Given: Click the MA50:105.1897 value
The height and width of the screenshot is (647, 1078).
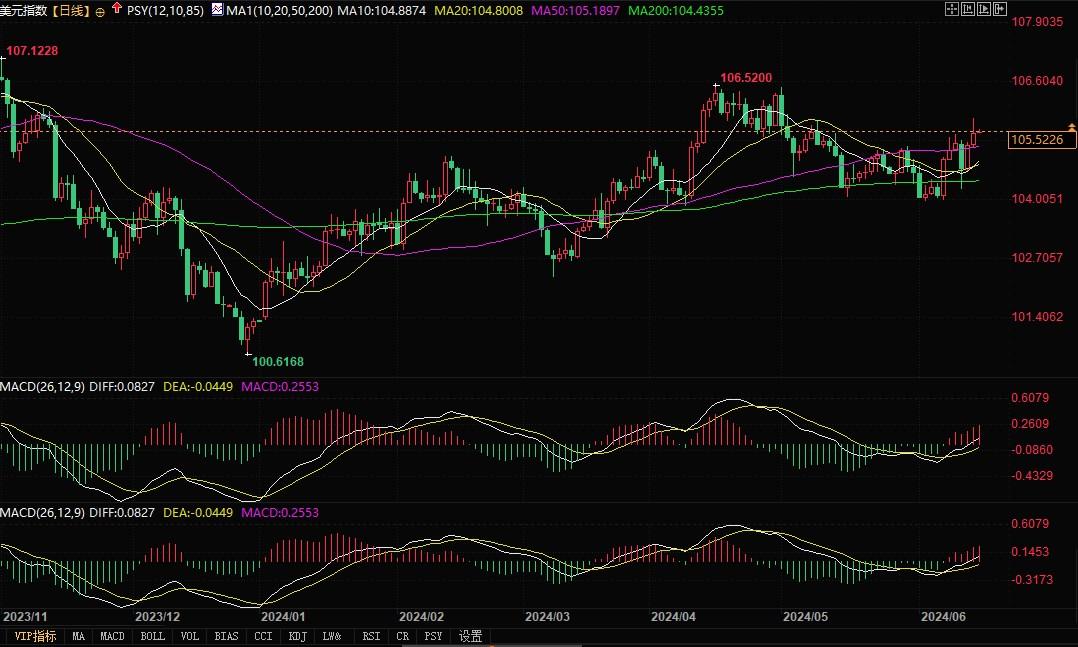Looking at the screenshot, I should pyautogui.click(x=575, y=10).
